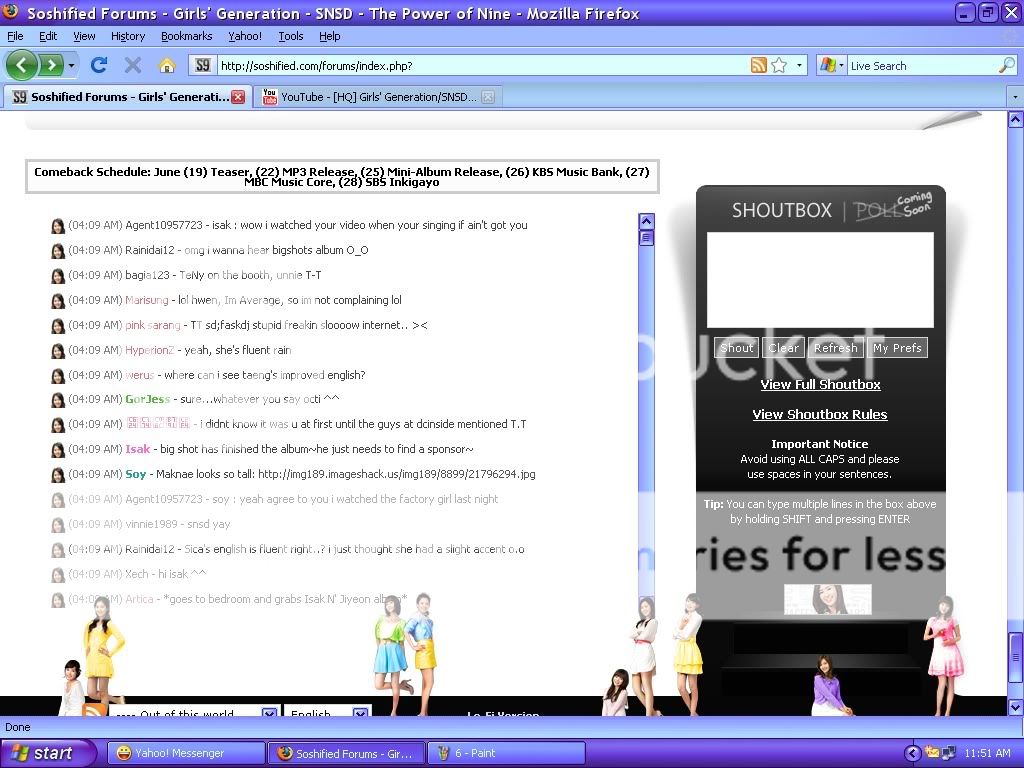Open the Help menu
The image size is (1024, 768).
point(330,36)
